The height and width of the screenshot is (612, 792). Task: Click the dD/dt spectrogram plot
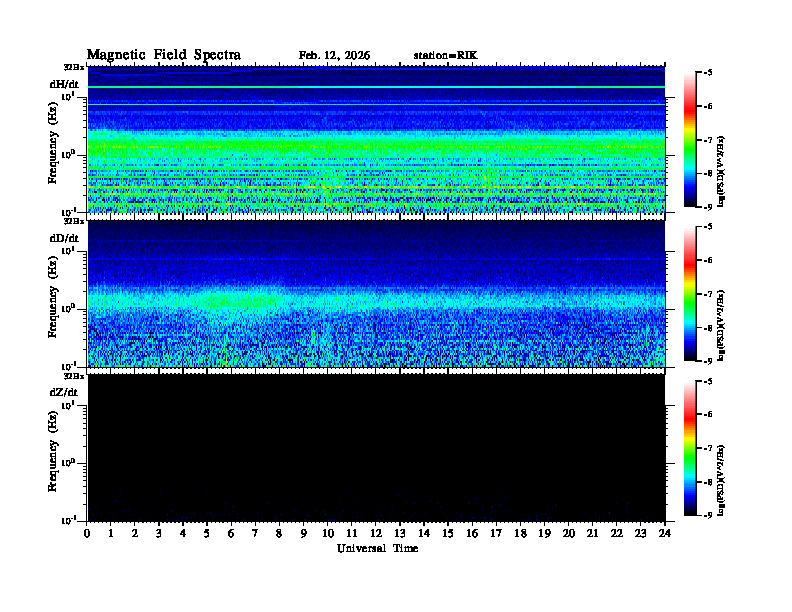point(376,294)
